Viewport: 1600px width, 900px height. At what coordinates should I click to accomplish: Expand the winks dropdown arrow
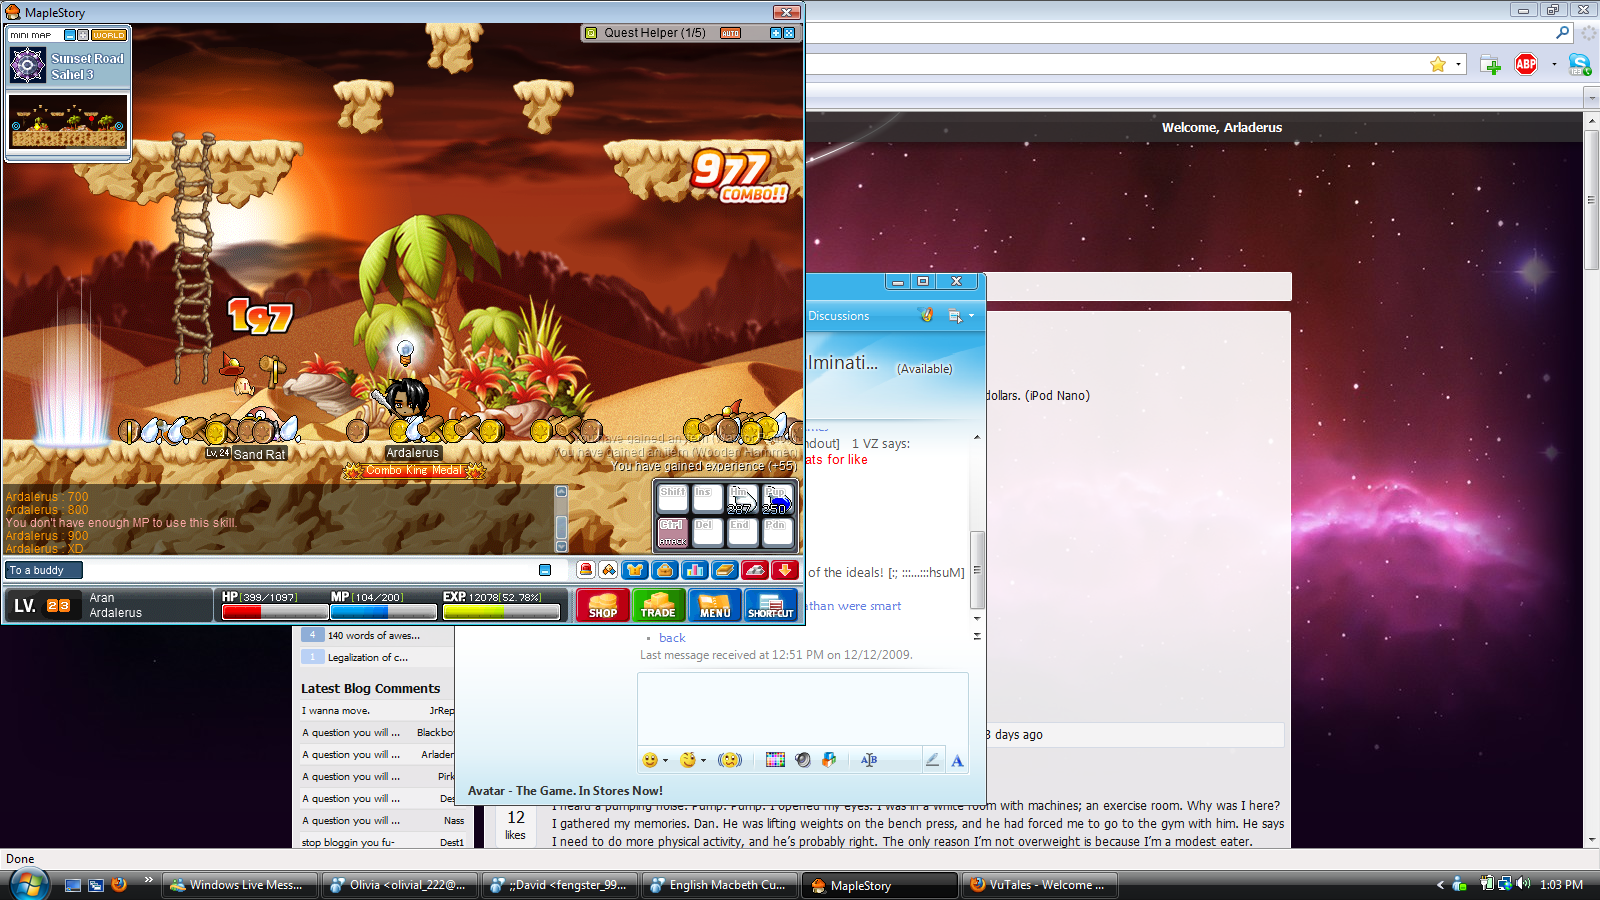(704, 761)
